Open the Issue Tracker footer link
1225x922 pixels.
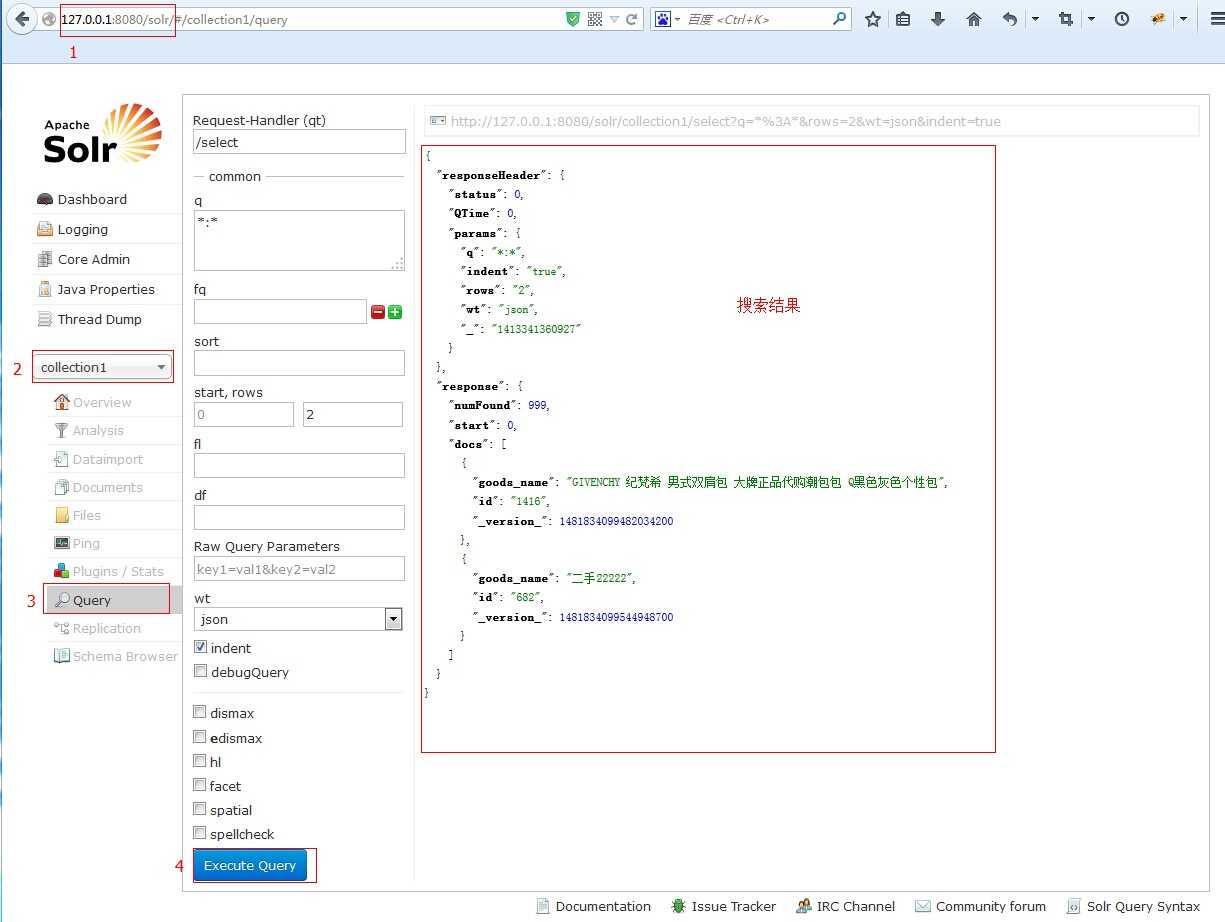click(724, 906)
